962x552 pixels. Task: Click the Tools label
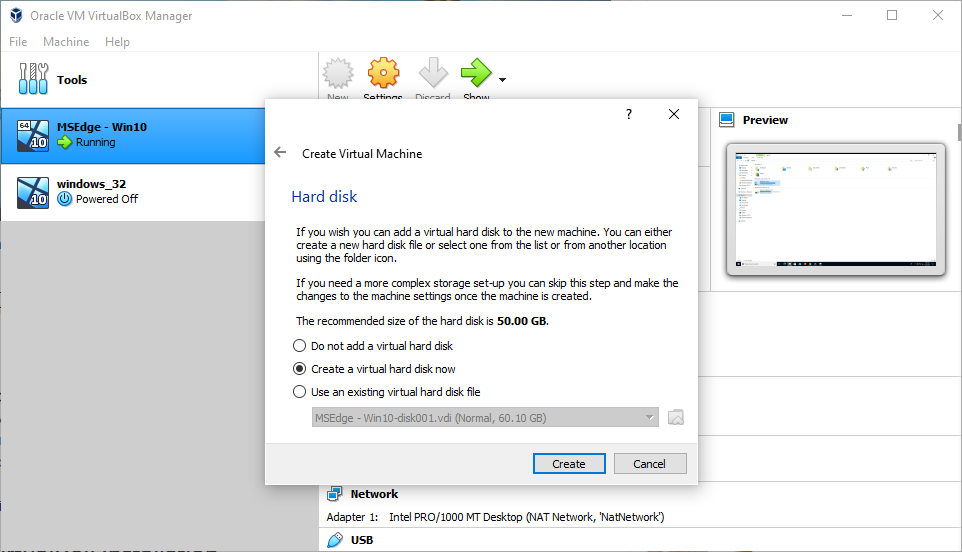[72, 80]
